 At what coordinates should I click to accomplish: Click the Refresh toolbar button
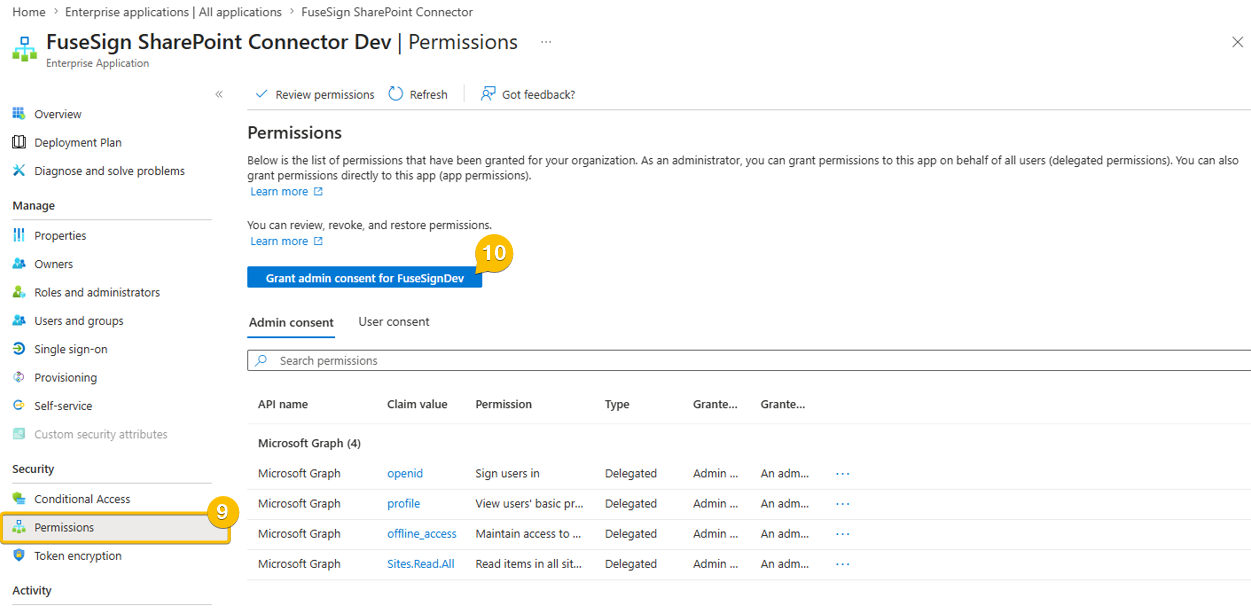[x=418, y=94]
